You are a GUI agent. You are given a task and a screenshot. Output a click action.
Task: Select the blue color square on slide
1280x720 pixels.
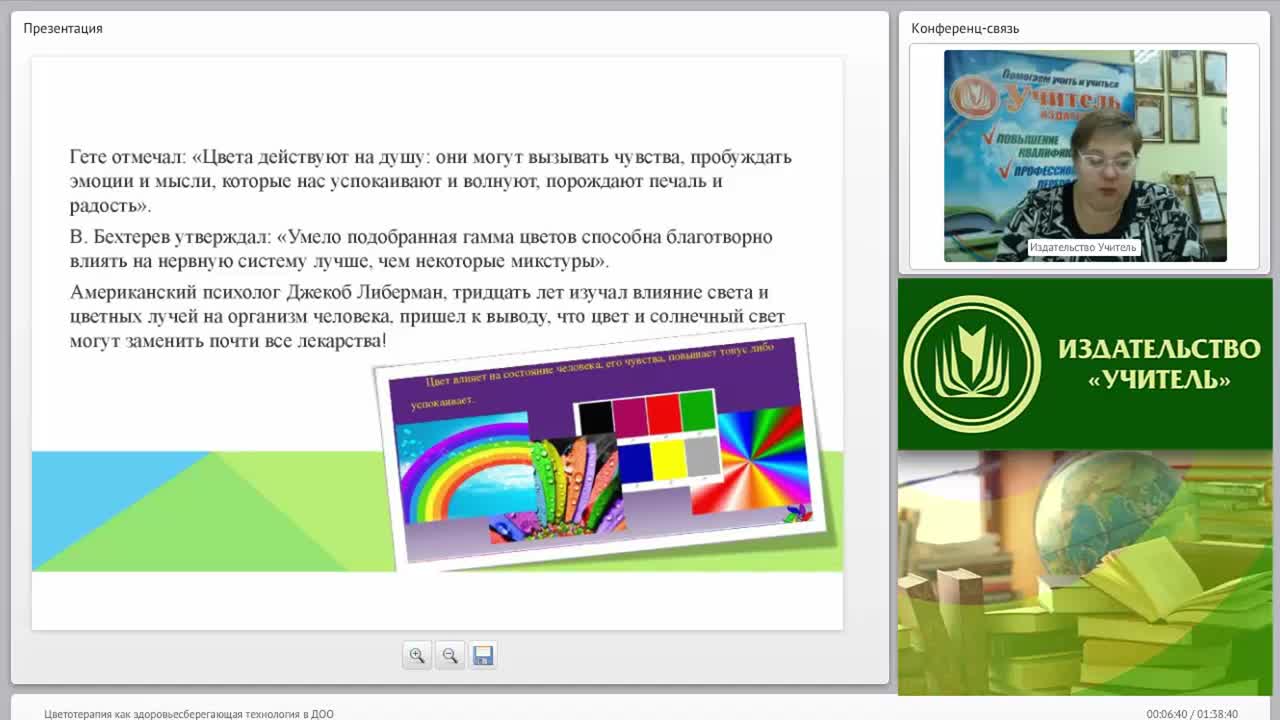[x=635, y=463]
